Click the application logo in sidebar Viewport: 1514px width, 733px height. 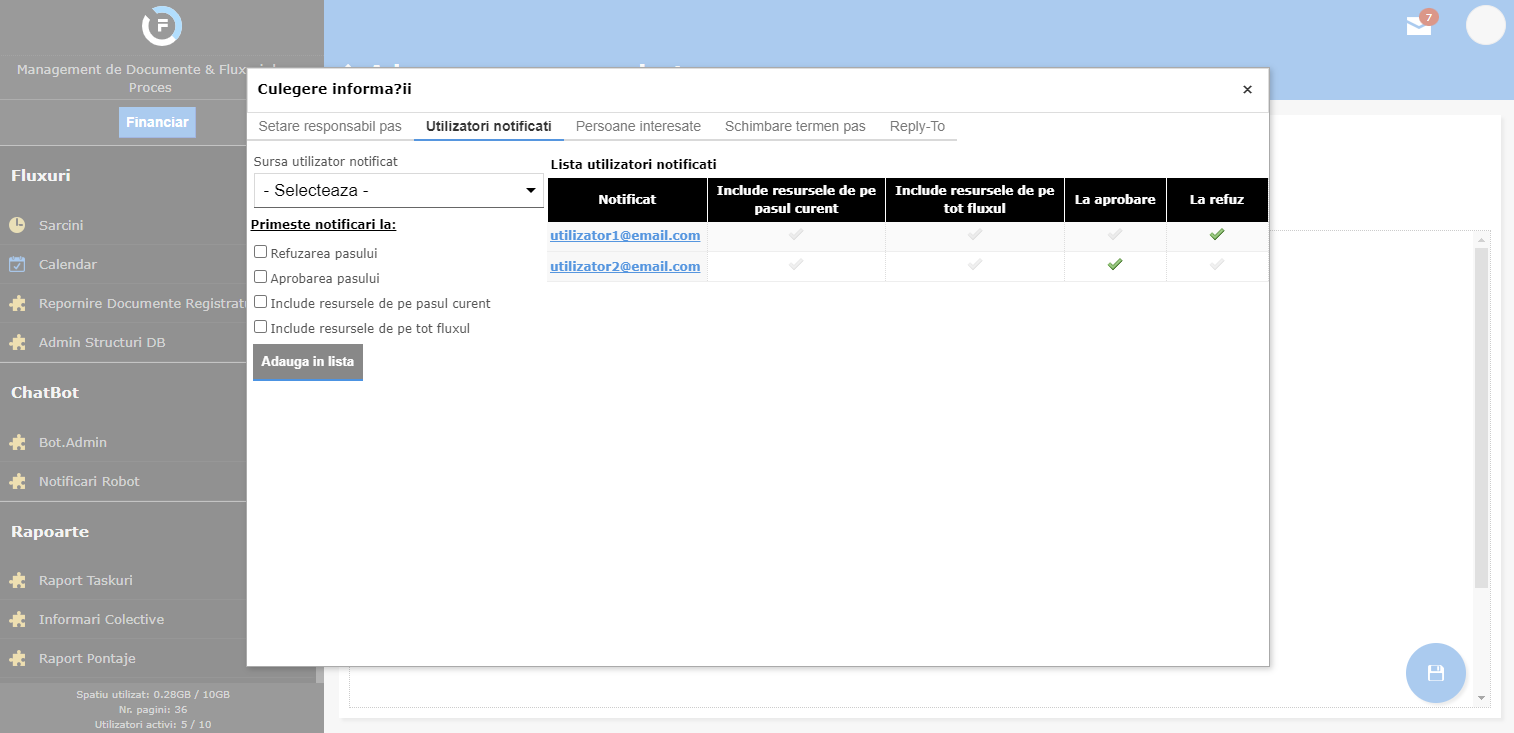tap(161, 26)
